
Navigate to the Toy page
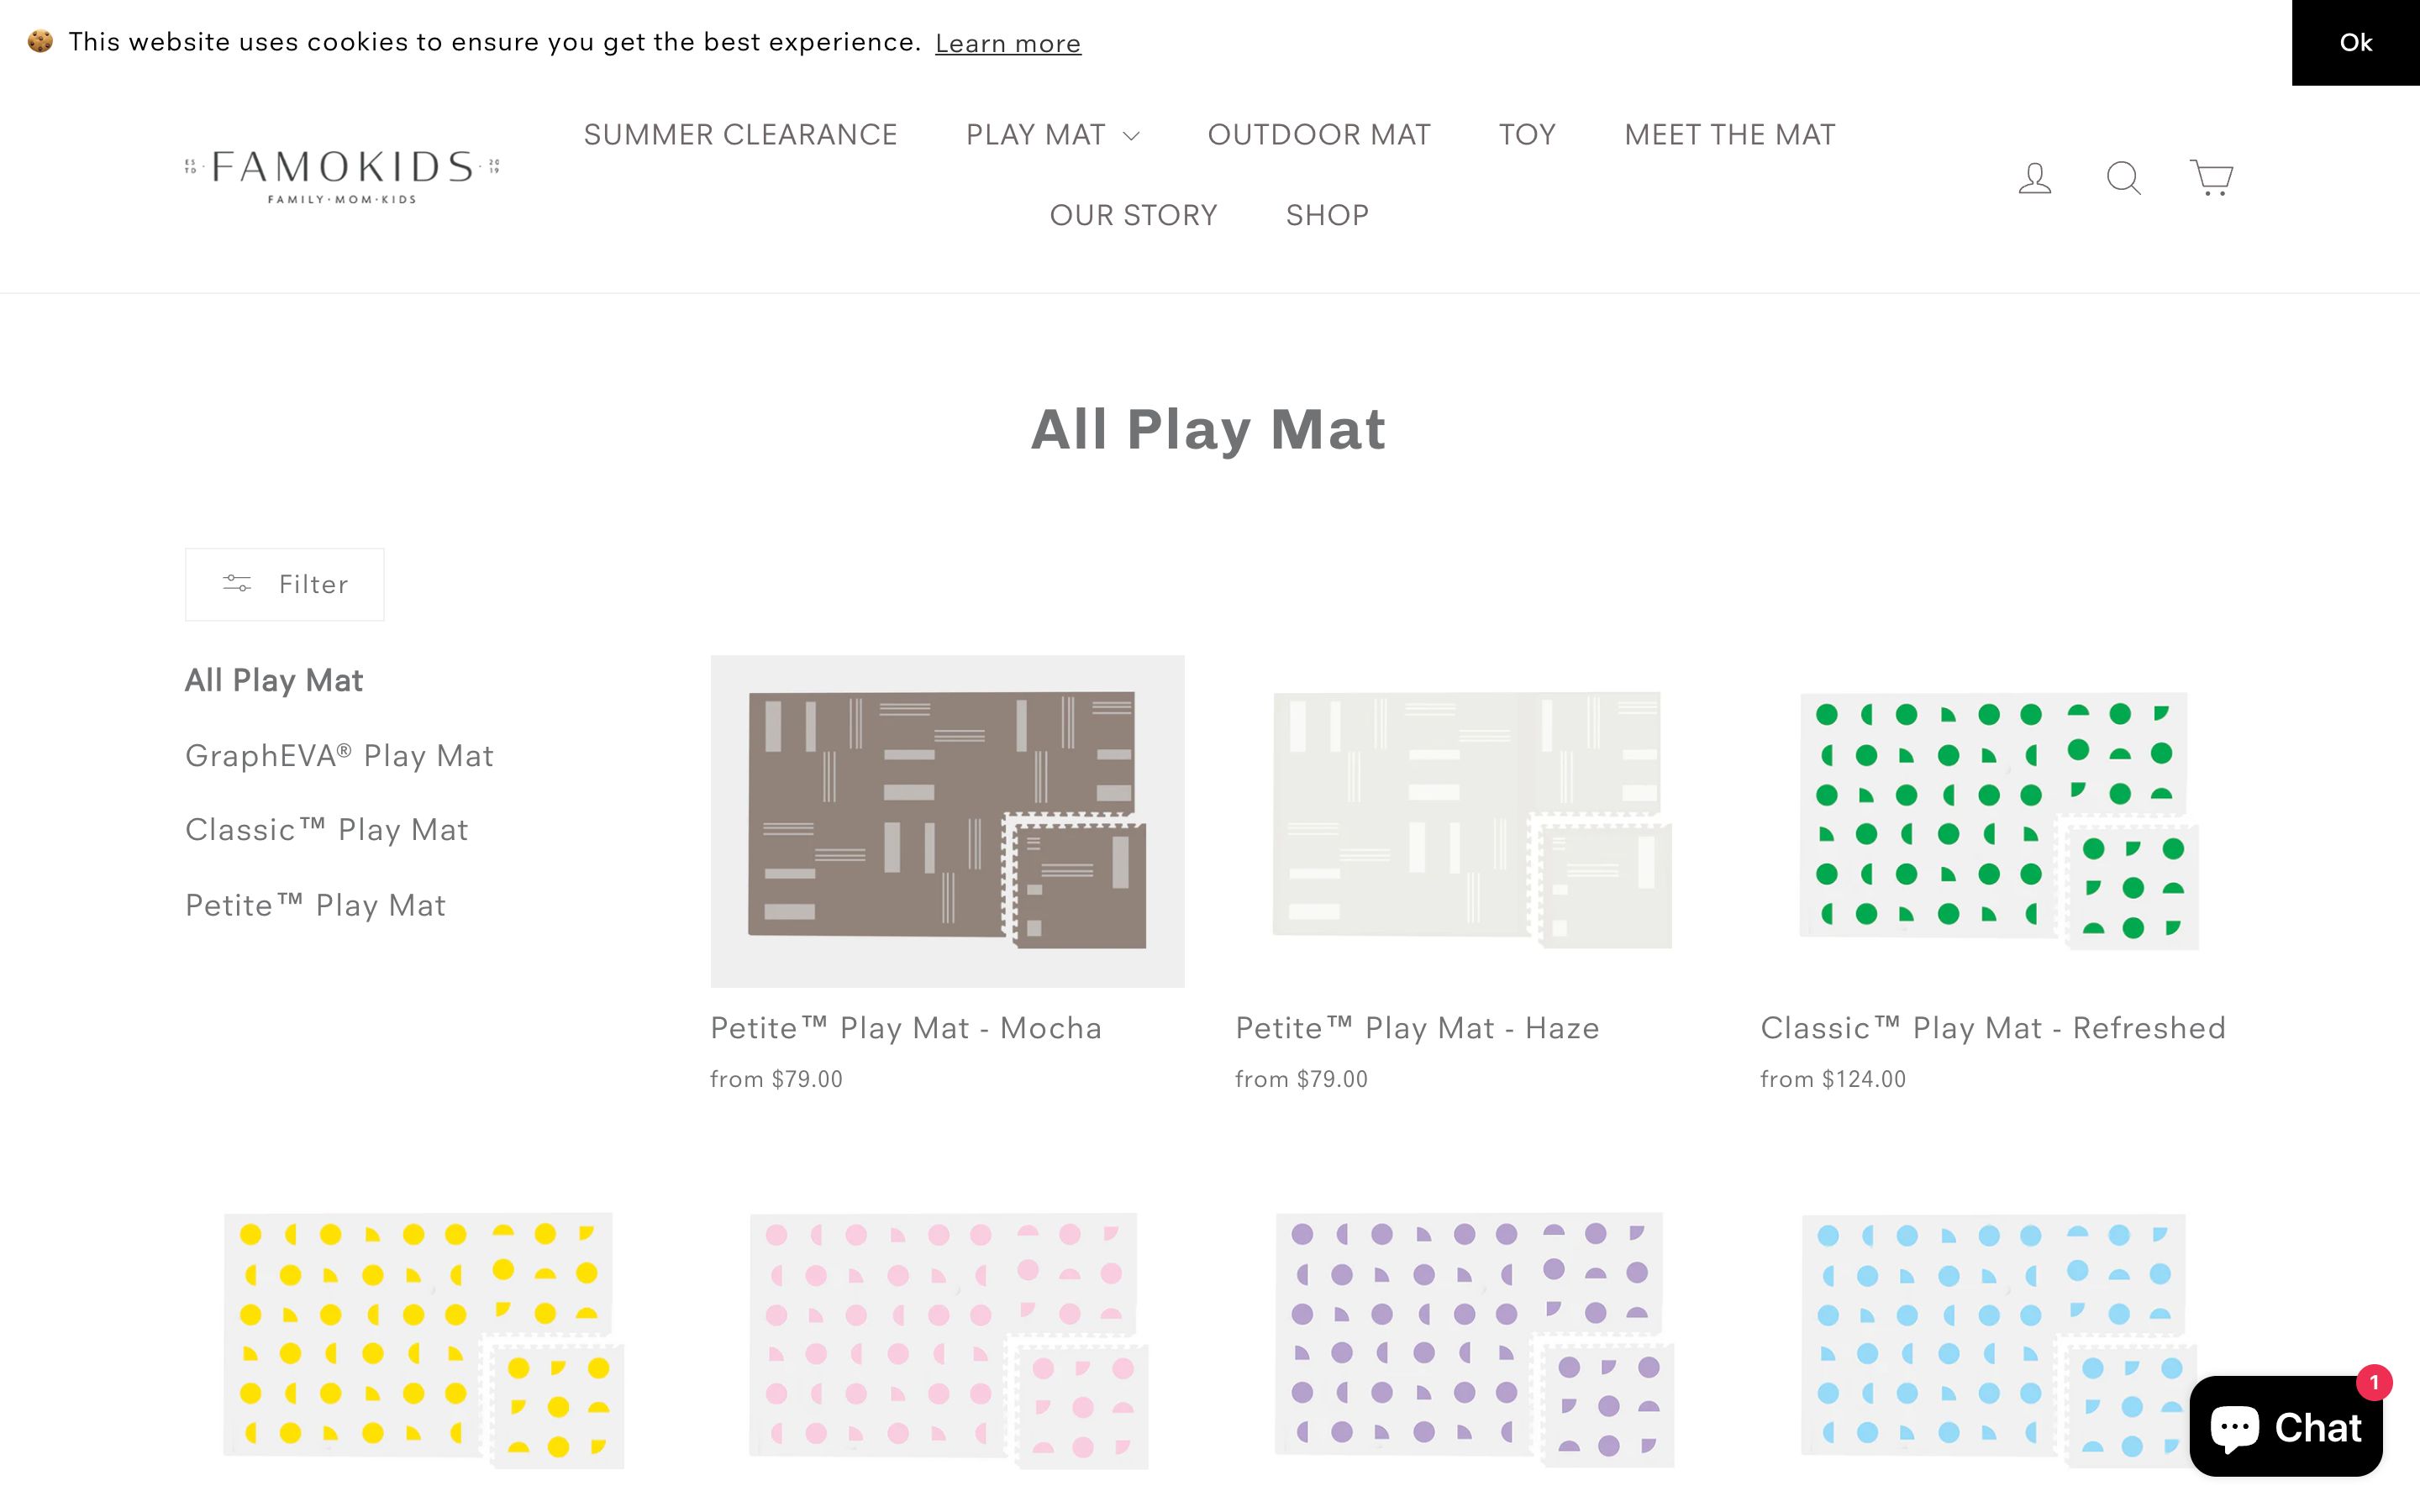tap(1527, 135)
